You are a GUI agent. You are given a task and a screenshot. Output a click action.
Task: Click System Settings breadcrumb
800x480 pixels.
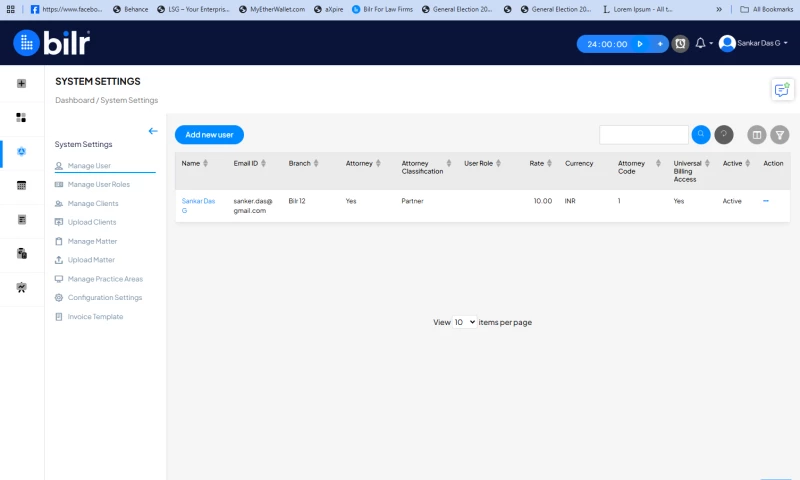(129, 100)
